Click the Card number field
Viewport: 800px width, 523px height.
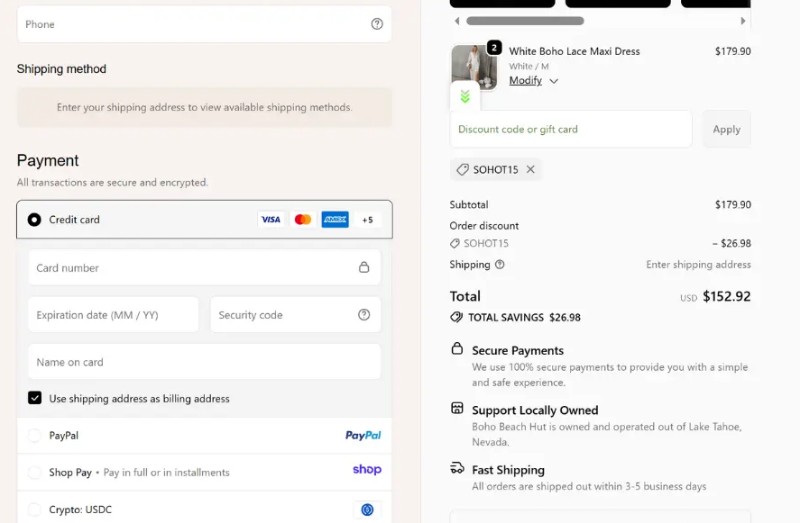tap(204, 267)
